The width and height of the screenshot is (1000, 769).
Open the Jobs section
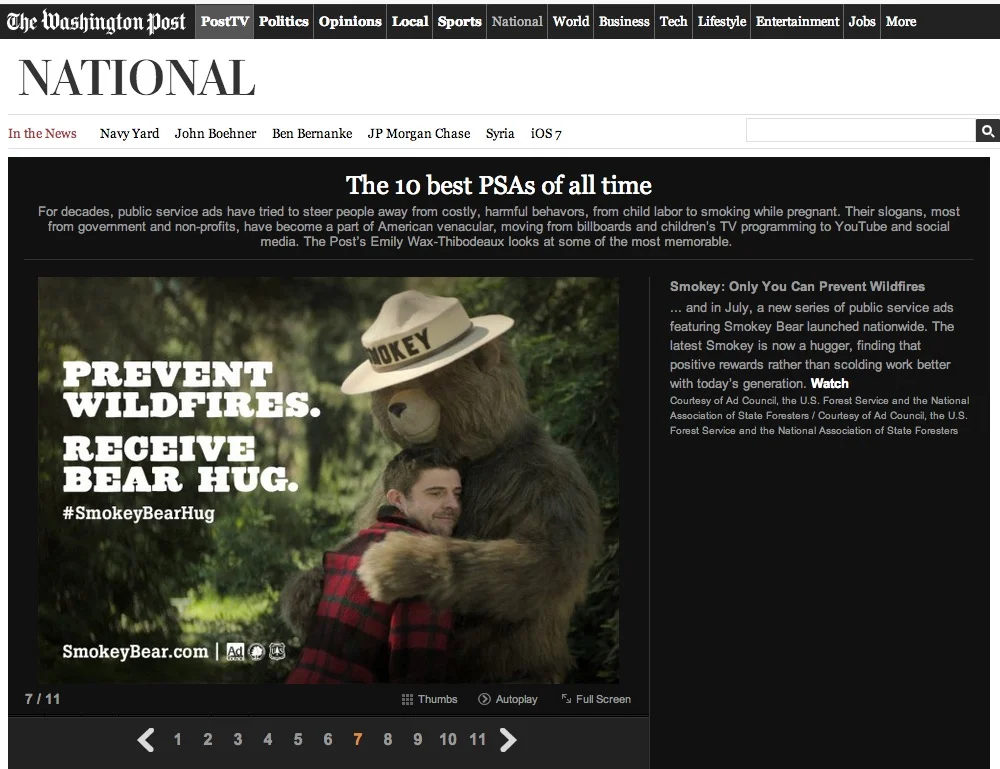(x=862, y=21)
